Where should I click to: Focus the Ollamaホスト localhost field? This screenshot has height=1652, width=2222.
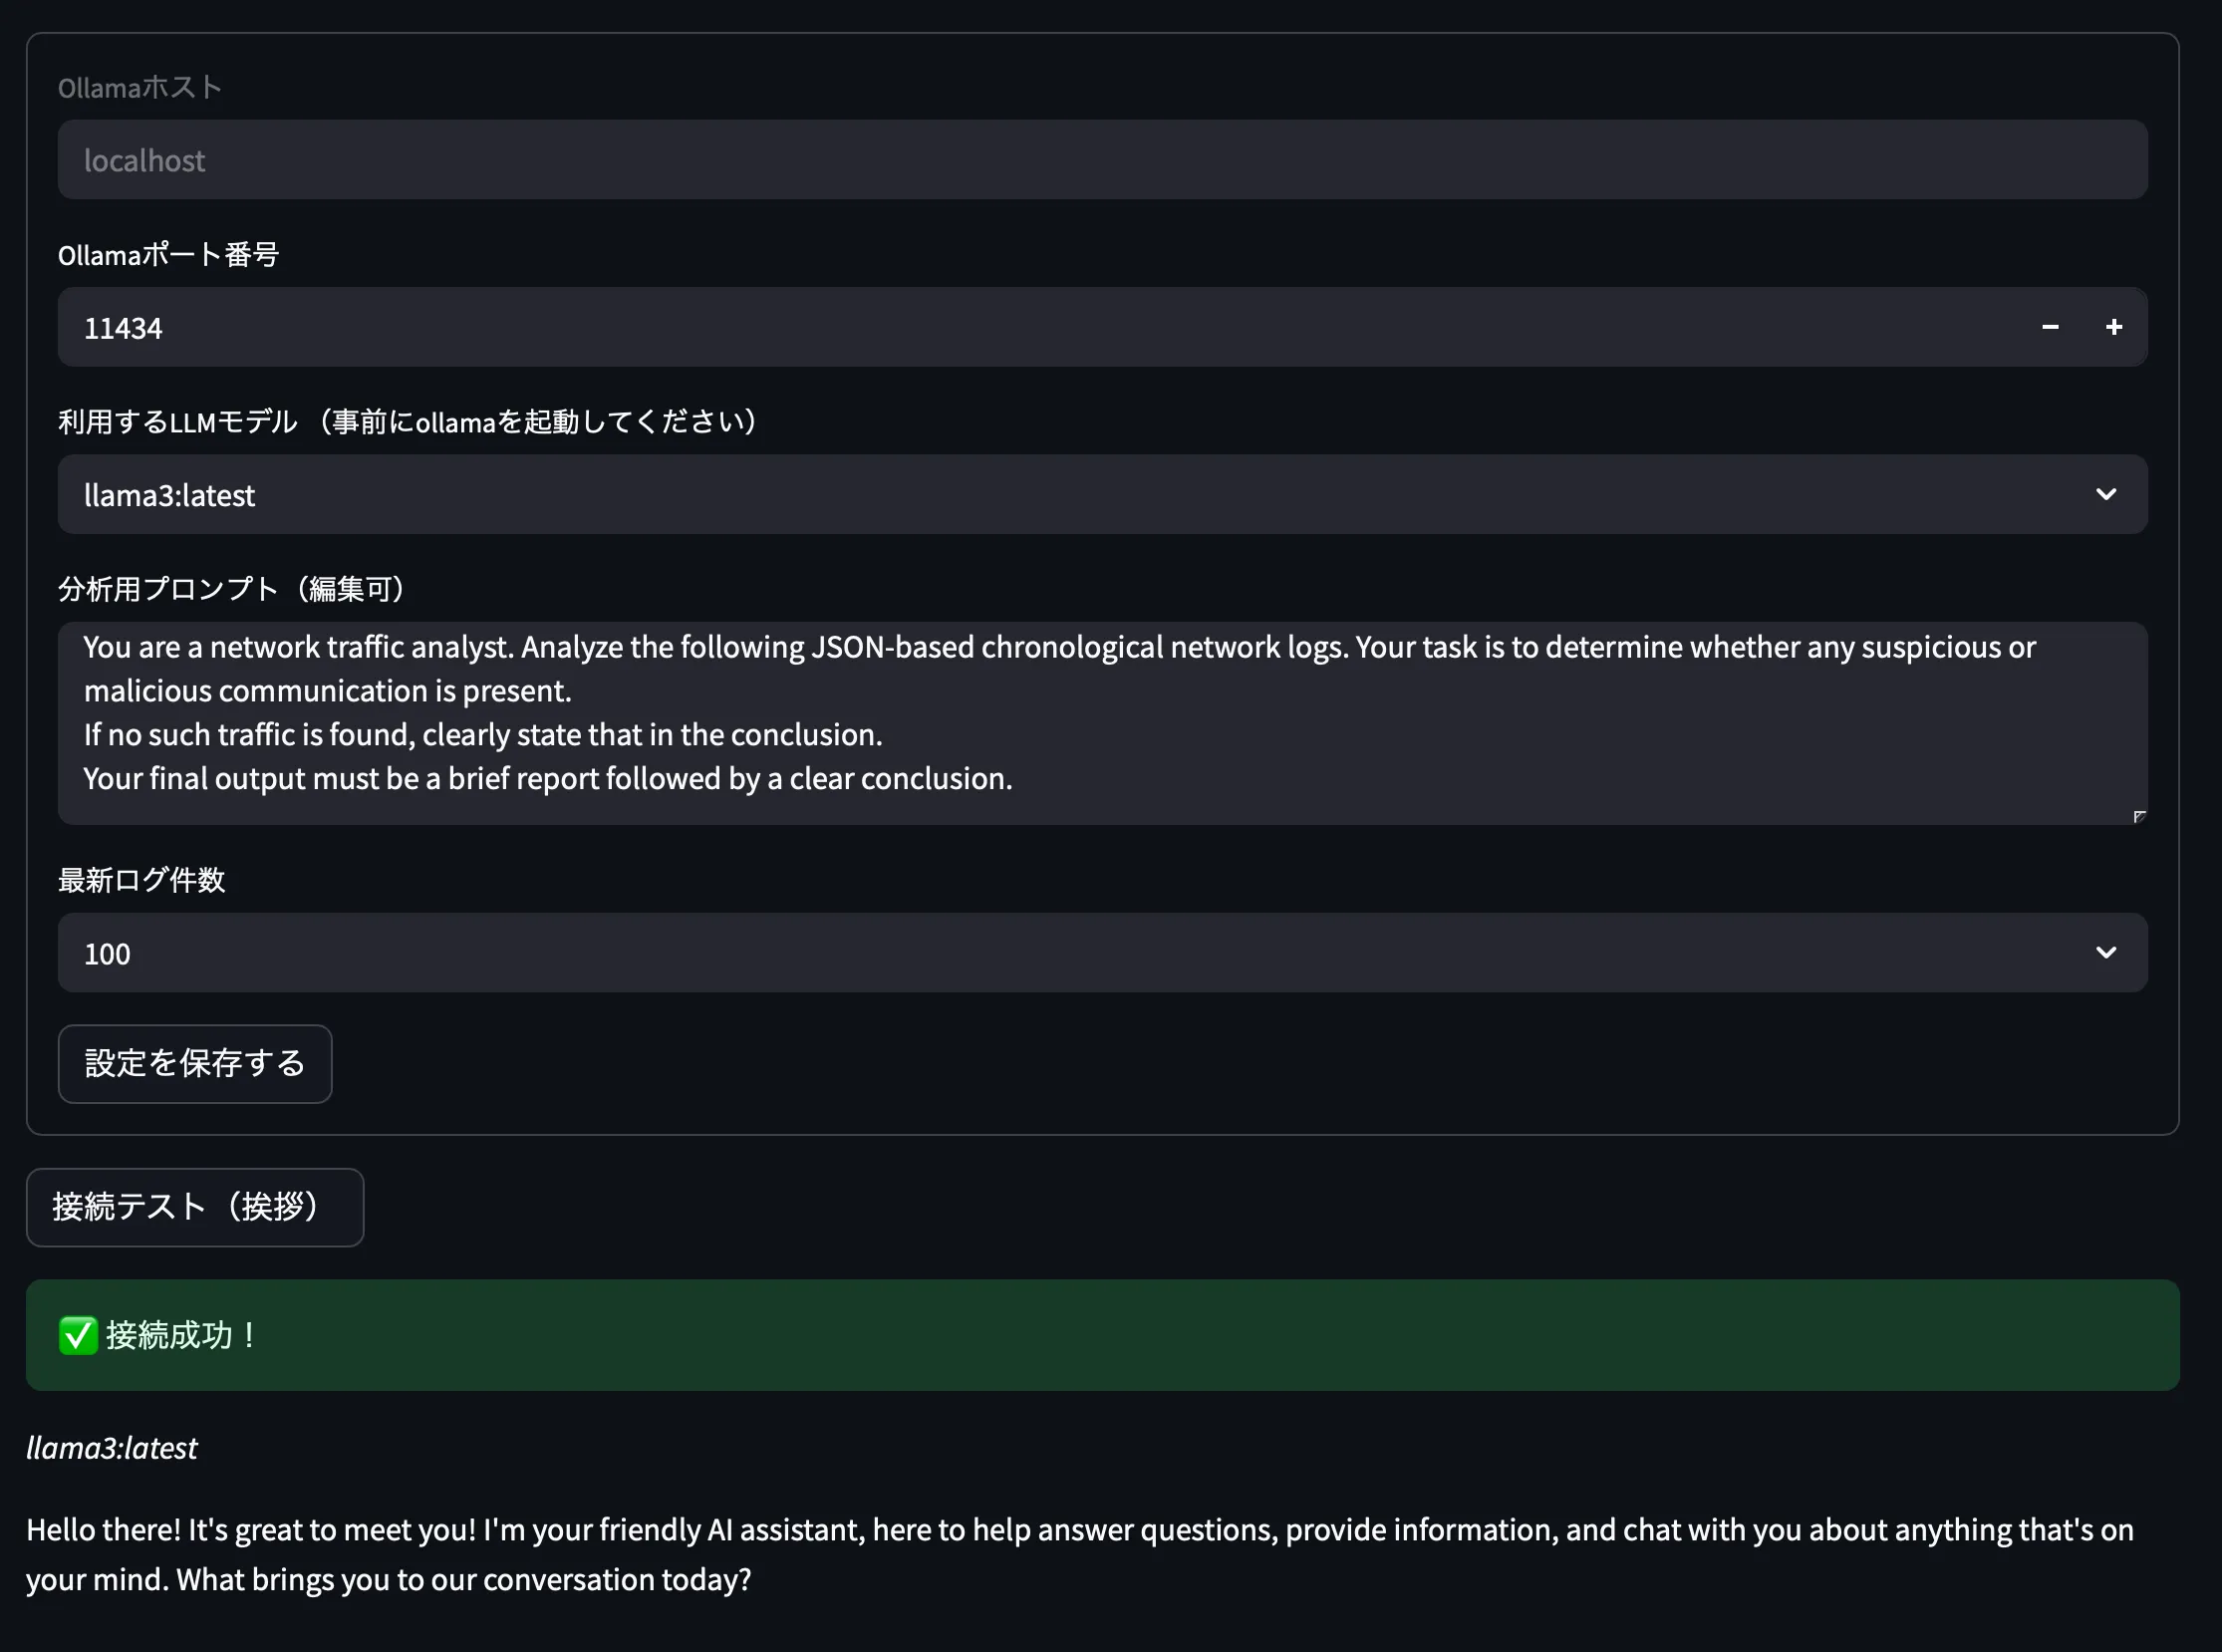pos(1100,160)
